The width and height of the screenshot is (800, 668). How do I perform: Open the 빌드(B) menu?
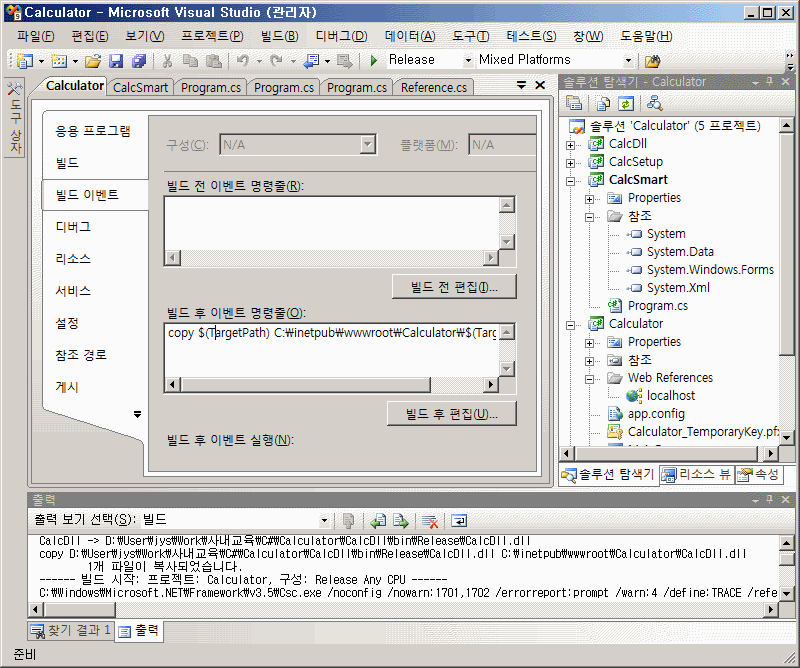[280, 36]
